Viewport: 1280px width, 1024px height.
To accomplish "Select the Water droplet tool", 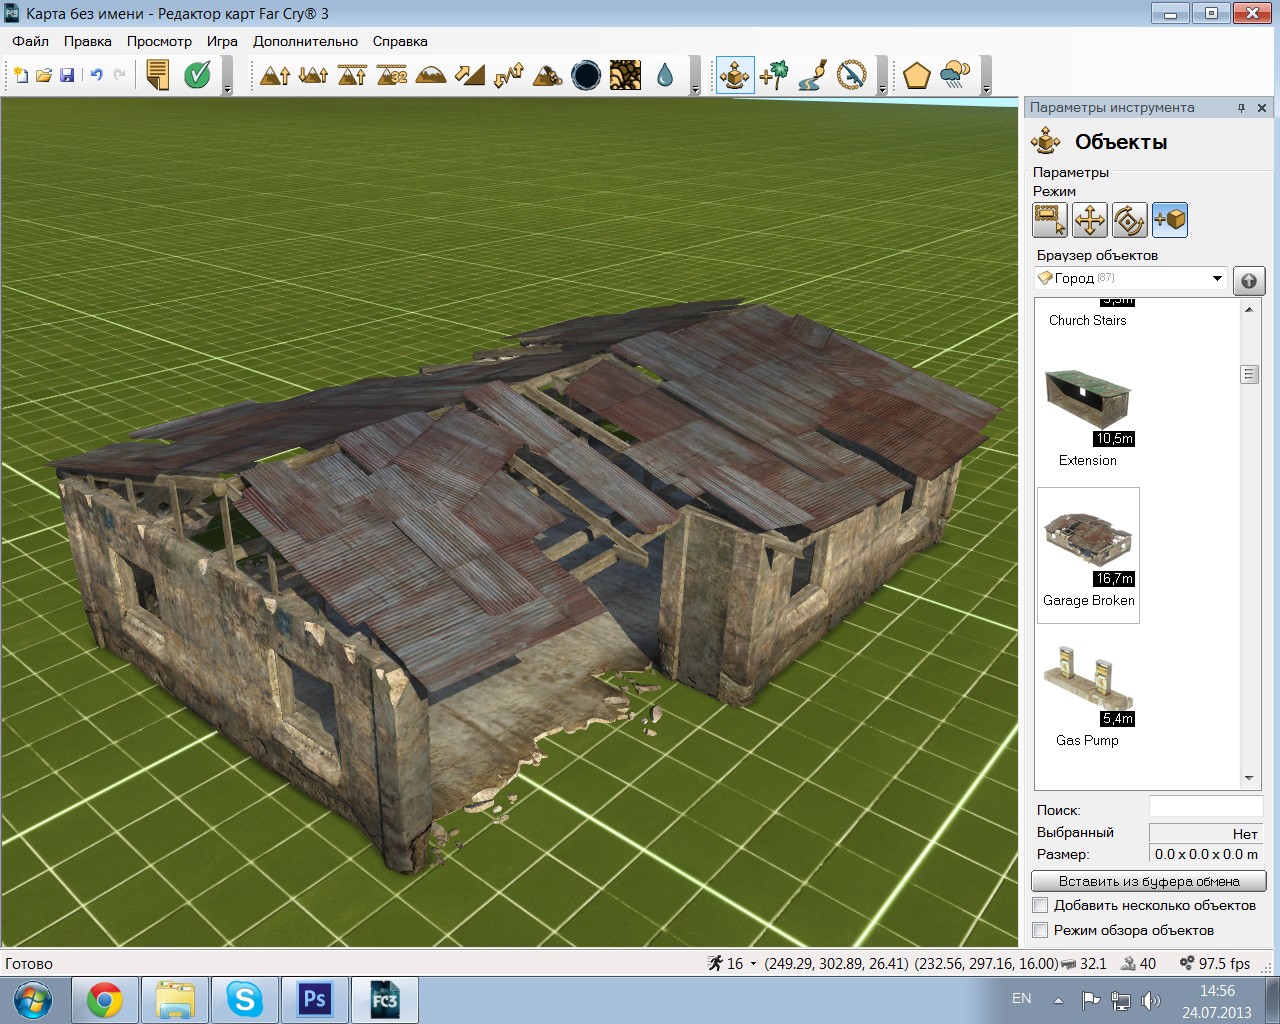I will coord(664,75).
